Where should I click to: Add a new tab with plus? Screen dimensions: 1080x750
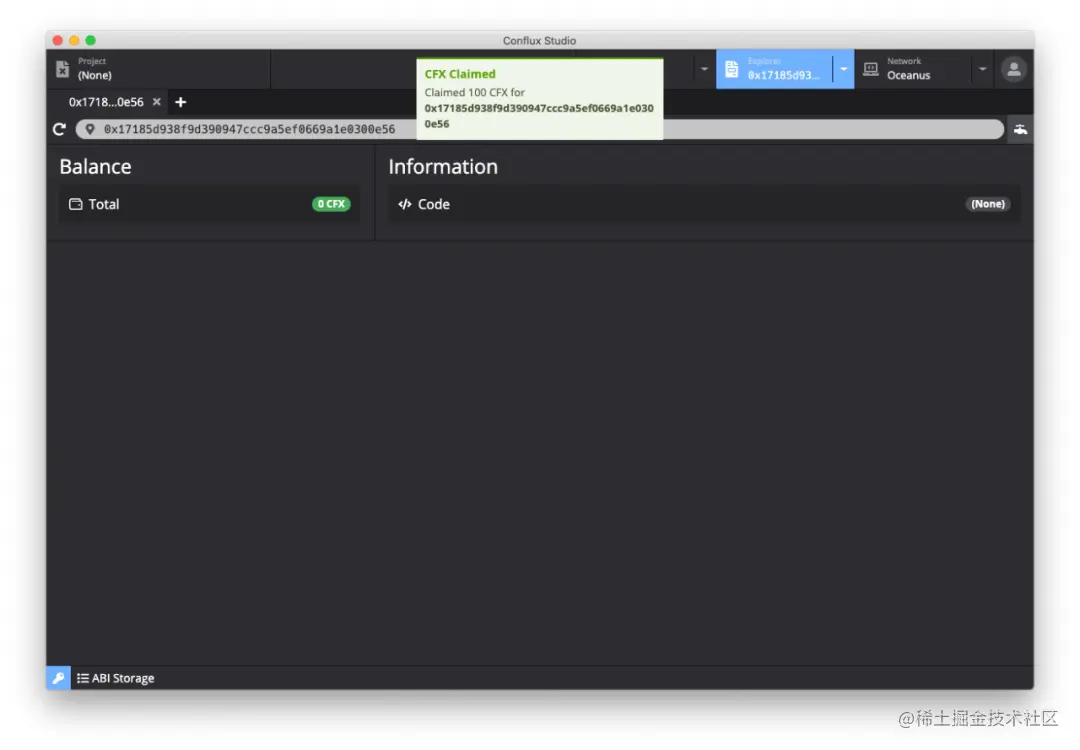pyautogui.click(x=180, y=102)
